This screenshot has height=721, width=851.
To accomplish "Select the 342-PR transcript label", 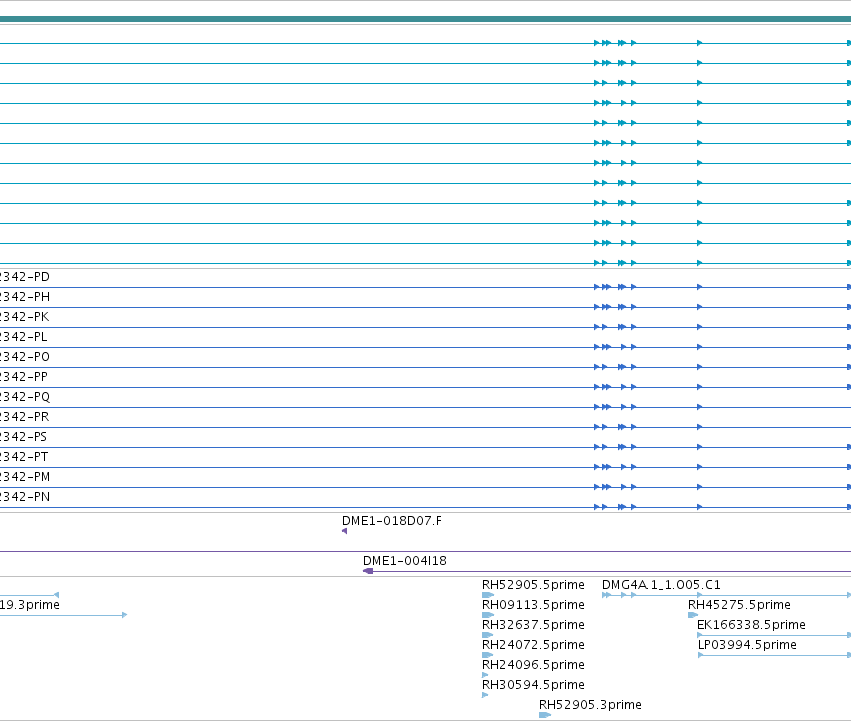I will click(x=24, y=417).
